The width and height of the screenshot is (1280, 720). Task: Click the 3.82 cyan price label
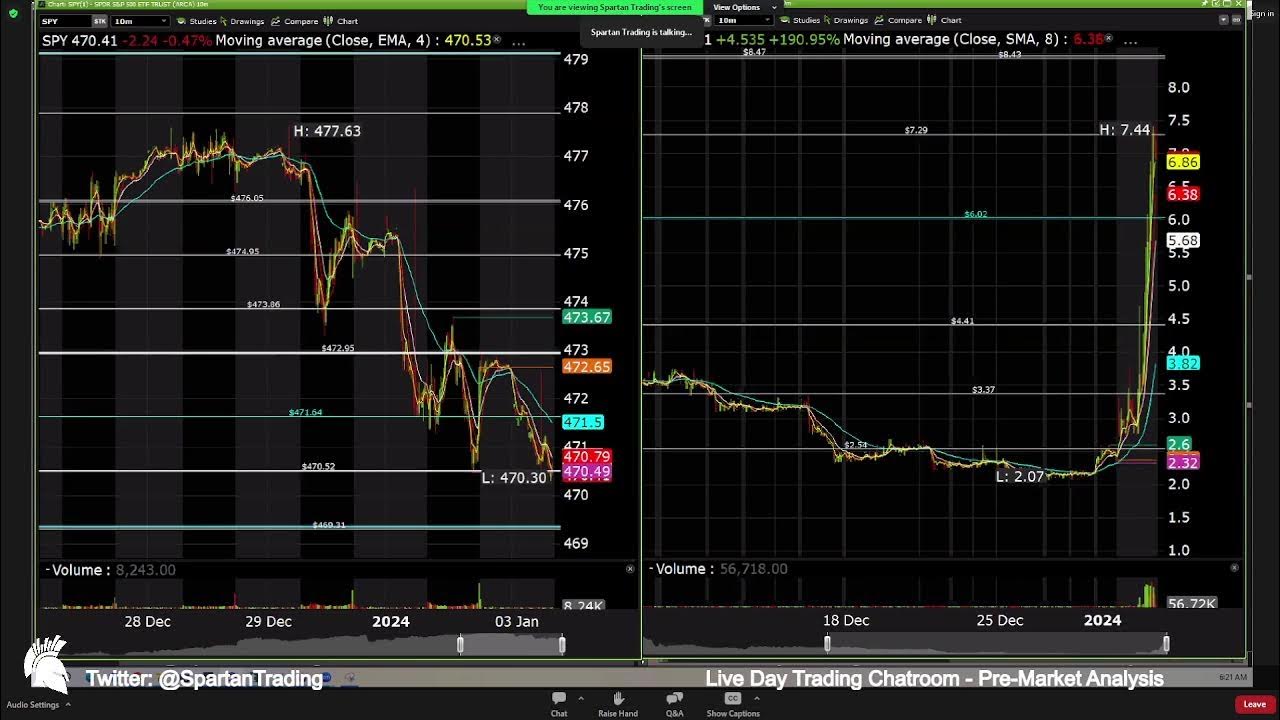(1183, 364)
